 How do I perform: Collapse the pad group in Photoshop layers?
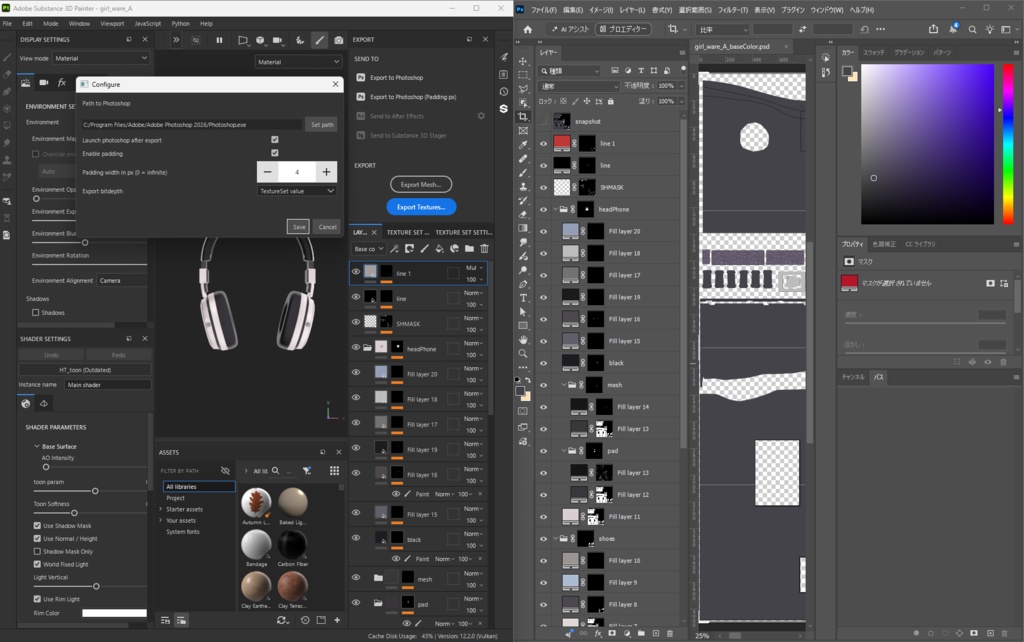[x=564, y=451]
